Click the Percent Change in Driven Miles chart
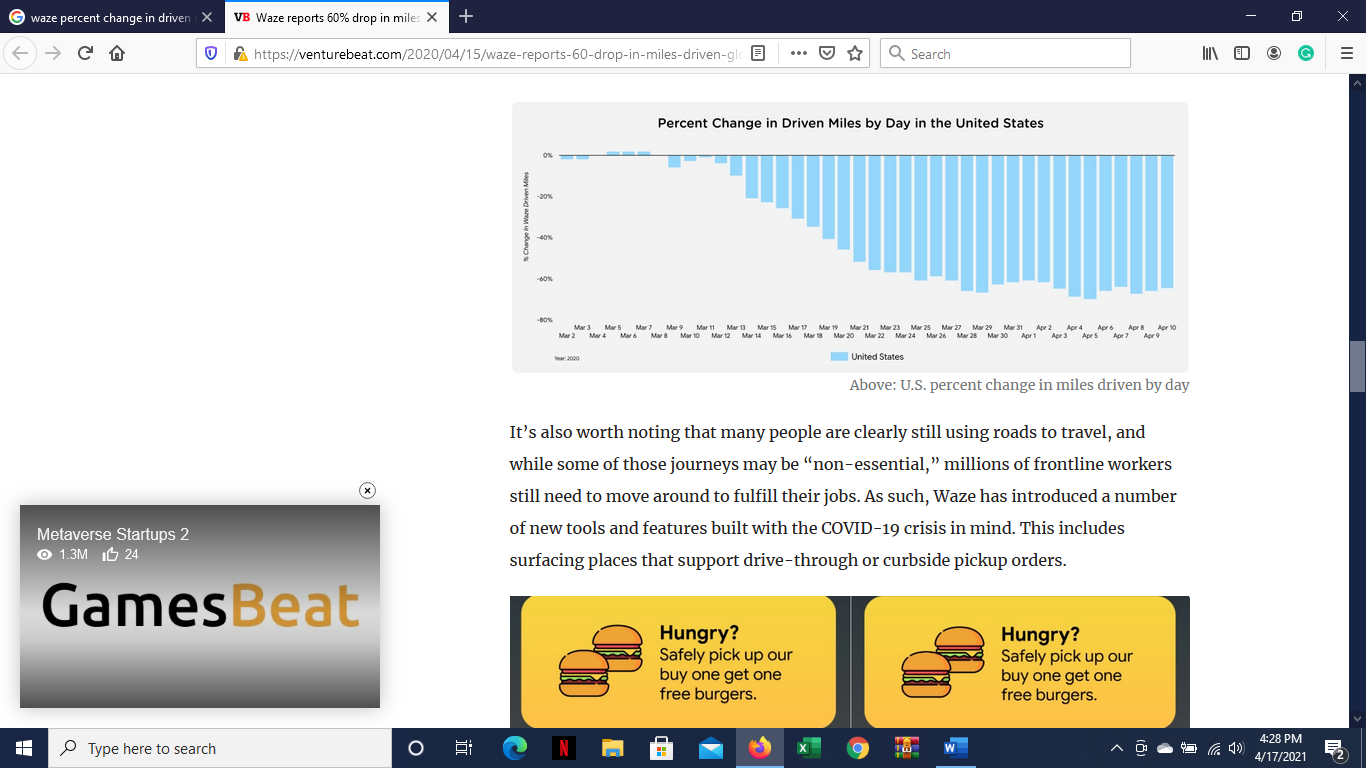Viewport: 1366px width, 768px height. 850,237
